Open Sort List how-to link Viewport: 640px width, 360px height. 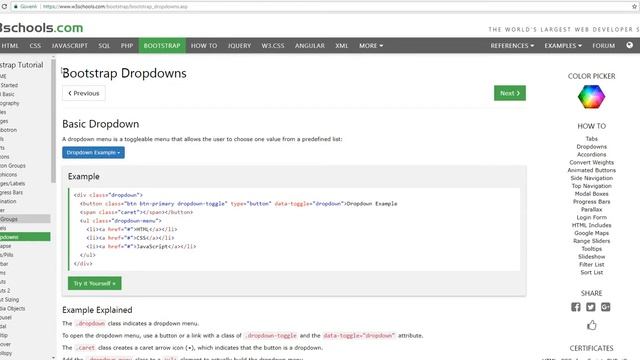tap(591, 272)
